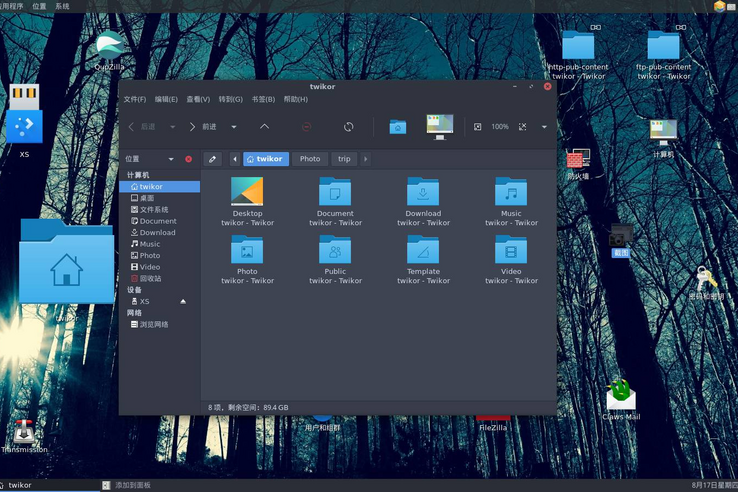Open the view mode dropdown at toolbar end
Viewport: 738px width, 492px height.
[x=544, y=127]
